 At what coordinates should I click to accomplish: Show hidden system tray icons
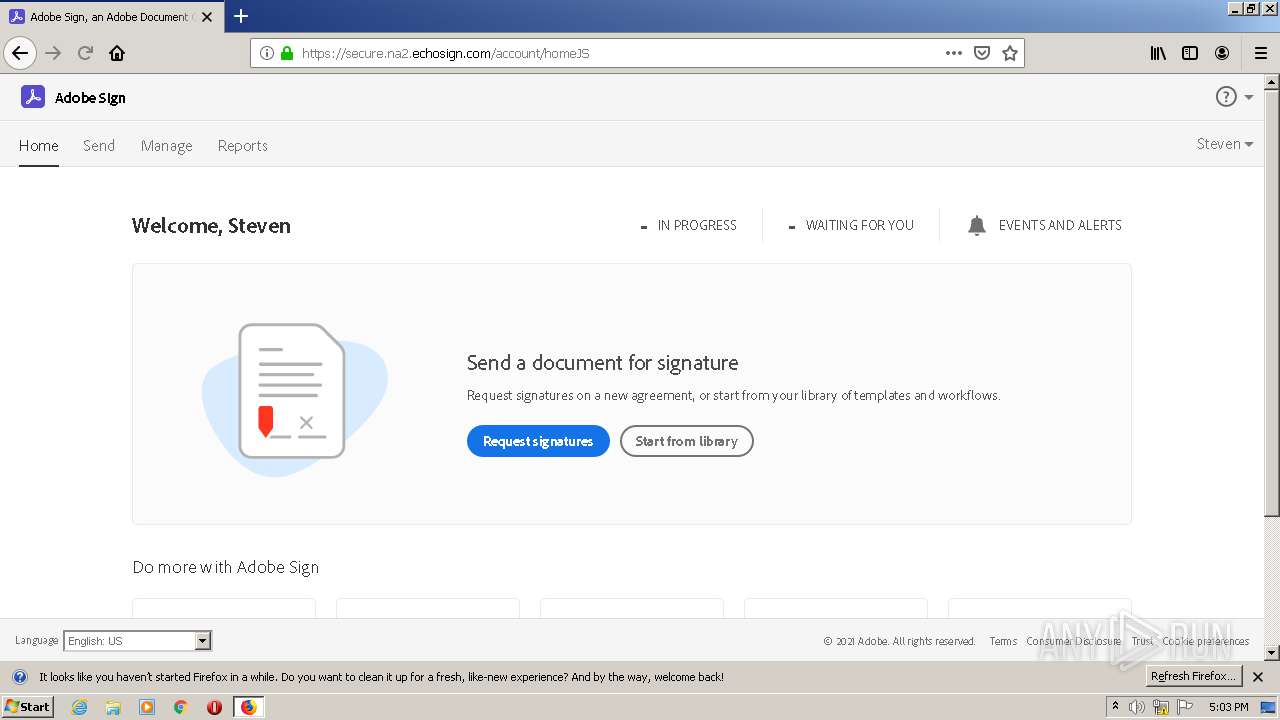click(1115, 707)
